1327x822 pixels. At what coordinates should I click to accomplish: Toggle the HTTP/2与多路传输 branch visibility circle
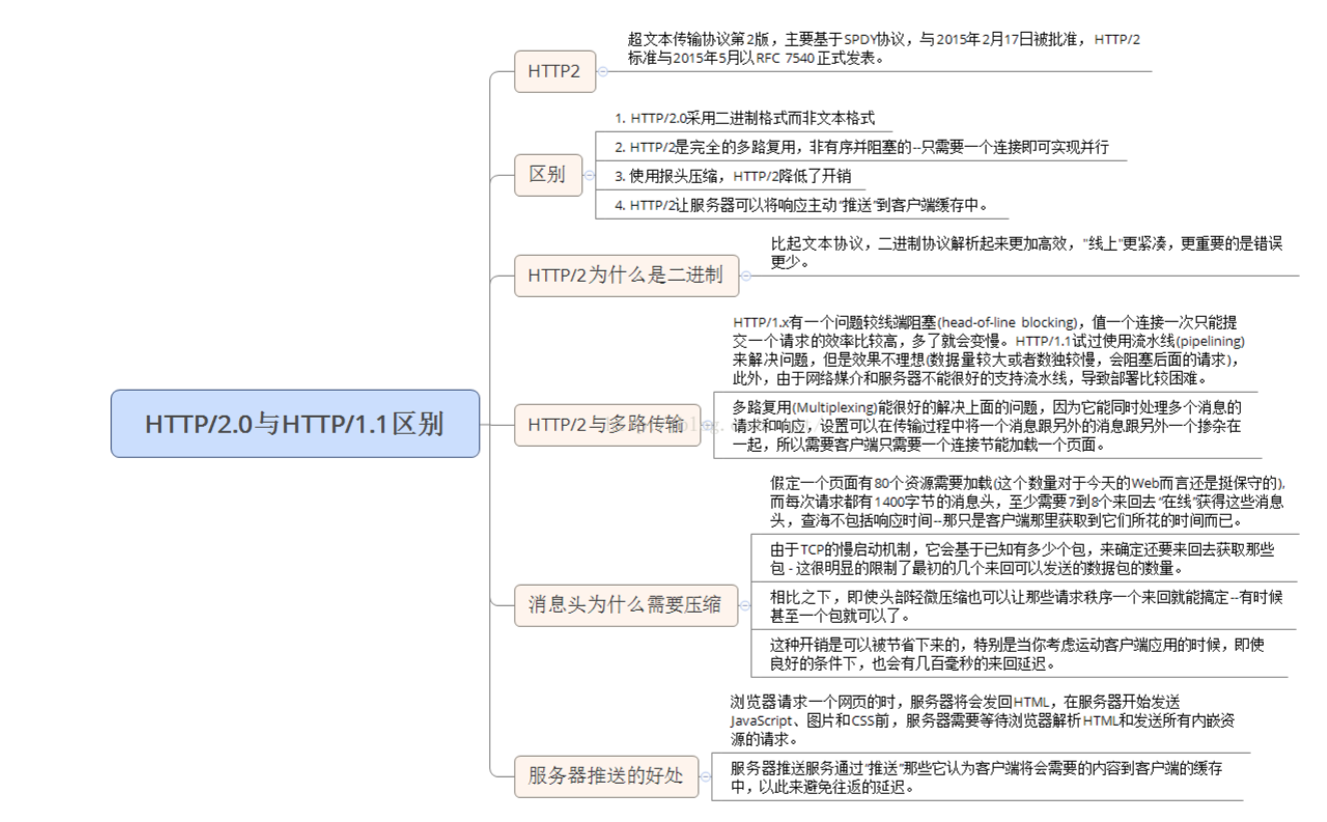(x=709, y=424)
